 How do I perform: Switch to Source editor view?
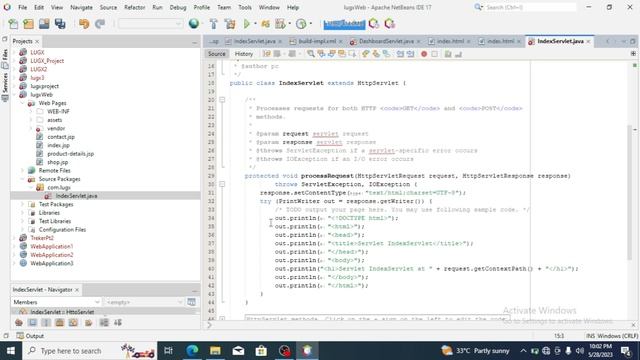click(x=216, y=54)
